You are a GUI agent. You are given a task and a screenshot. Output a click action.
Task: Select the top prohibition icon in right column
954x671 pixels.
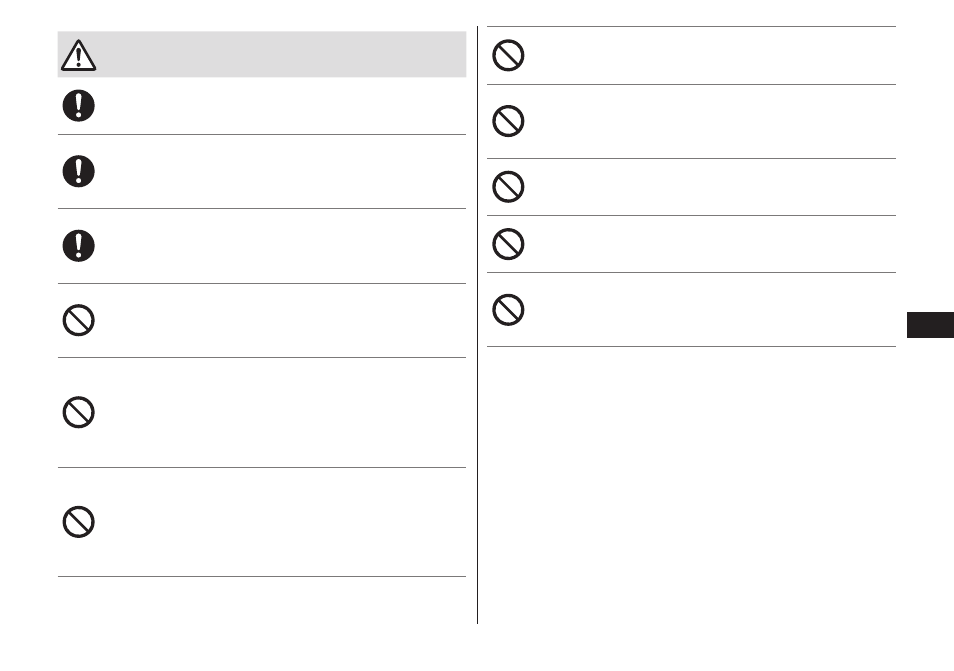tap(508, 55)
